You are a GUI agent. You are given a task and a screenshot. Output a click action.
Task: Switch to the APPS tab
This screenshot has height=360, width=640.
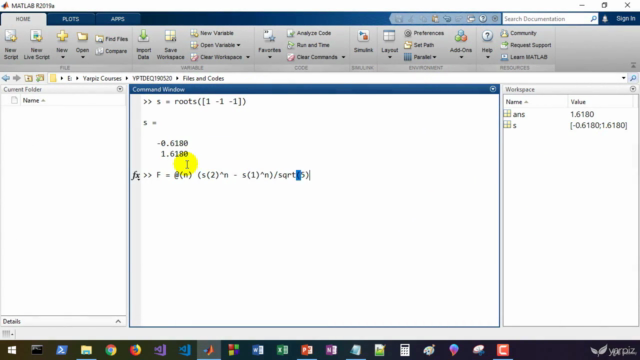pos(118,19)
